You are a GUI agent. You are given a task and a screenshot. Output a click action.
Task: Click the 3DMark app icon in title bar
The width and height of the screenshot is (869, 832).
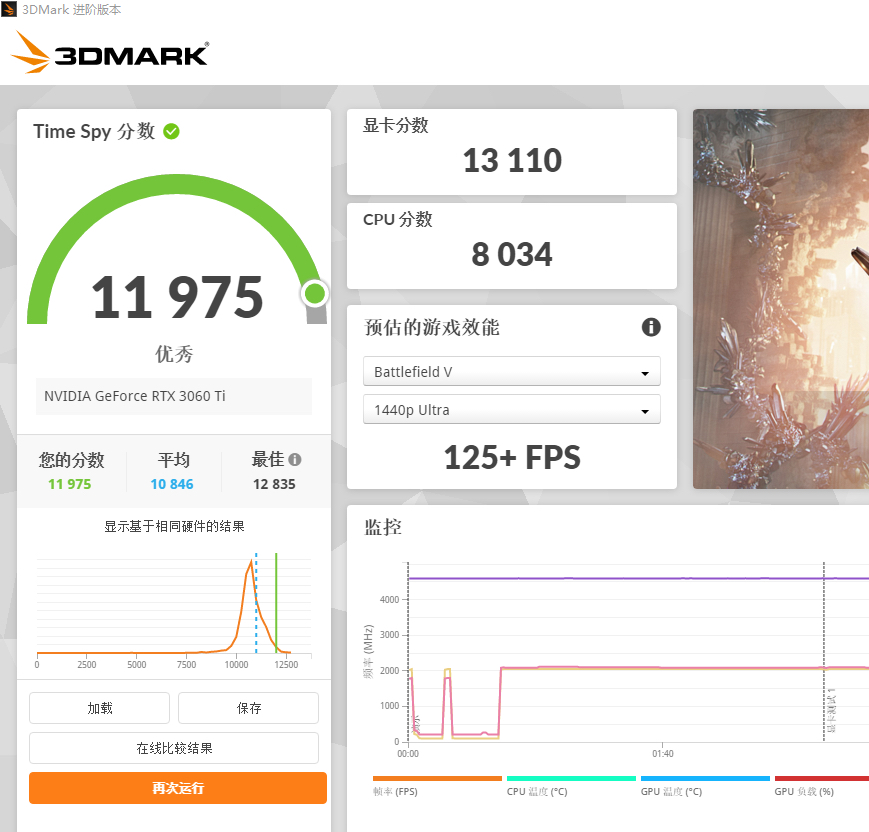click(9, 9)
